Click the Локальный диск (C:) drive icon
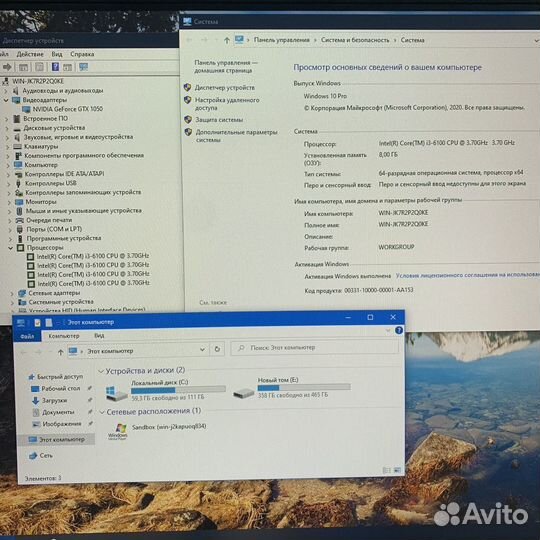Image resolution: width=540 pixels, height=540 pixels. click(116, 393)
